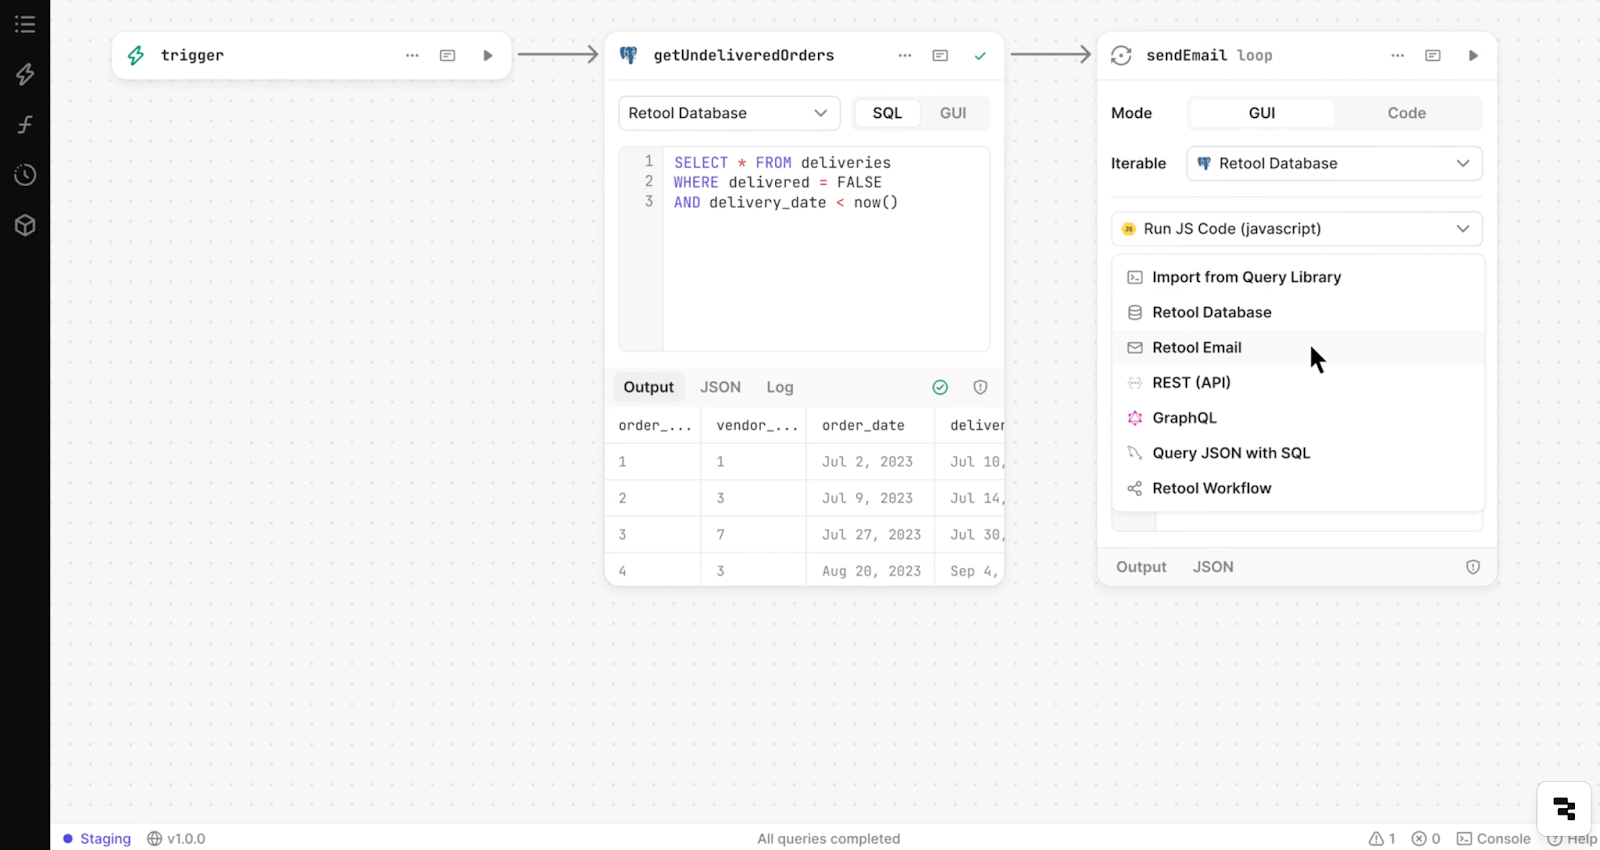This screenshot has height=850, width=1600.
Task: Run the trigger block
Action: (x=488, y=55)
